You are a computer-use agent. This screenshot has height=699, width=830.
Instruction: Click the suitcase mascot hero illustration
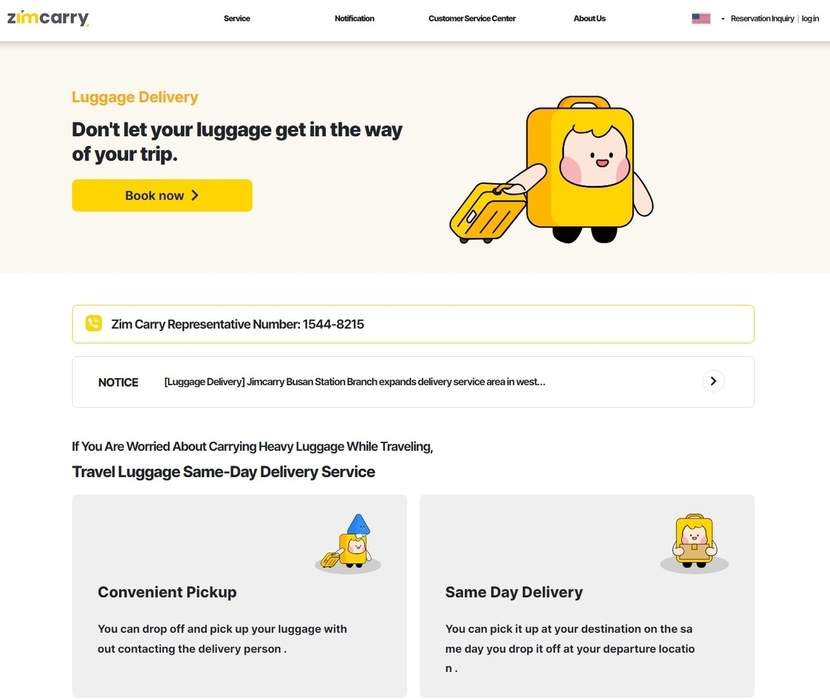(551, 169)
